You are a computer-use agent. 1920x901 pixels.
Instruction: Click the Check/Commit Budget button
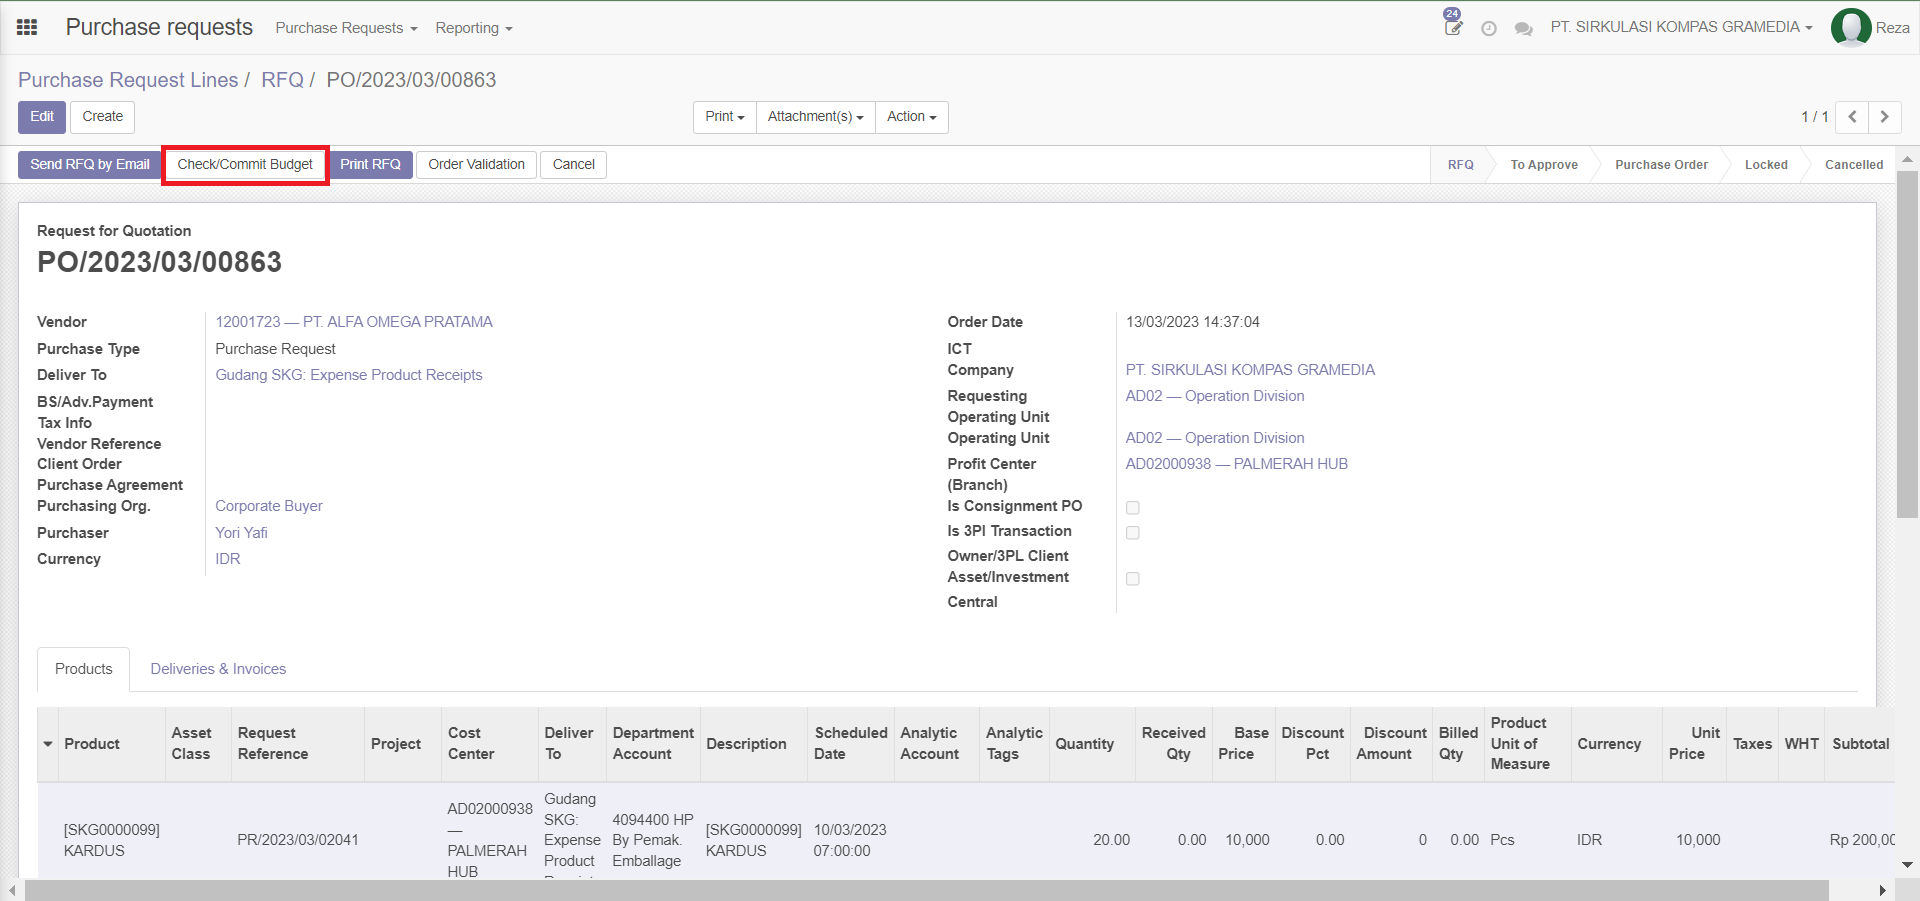(x=245, y=165)
